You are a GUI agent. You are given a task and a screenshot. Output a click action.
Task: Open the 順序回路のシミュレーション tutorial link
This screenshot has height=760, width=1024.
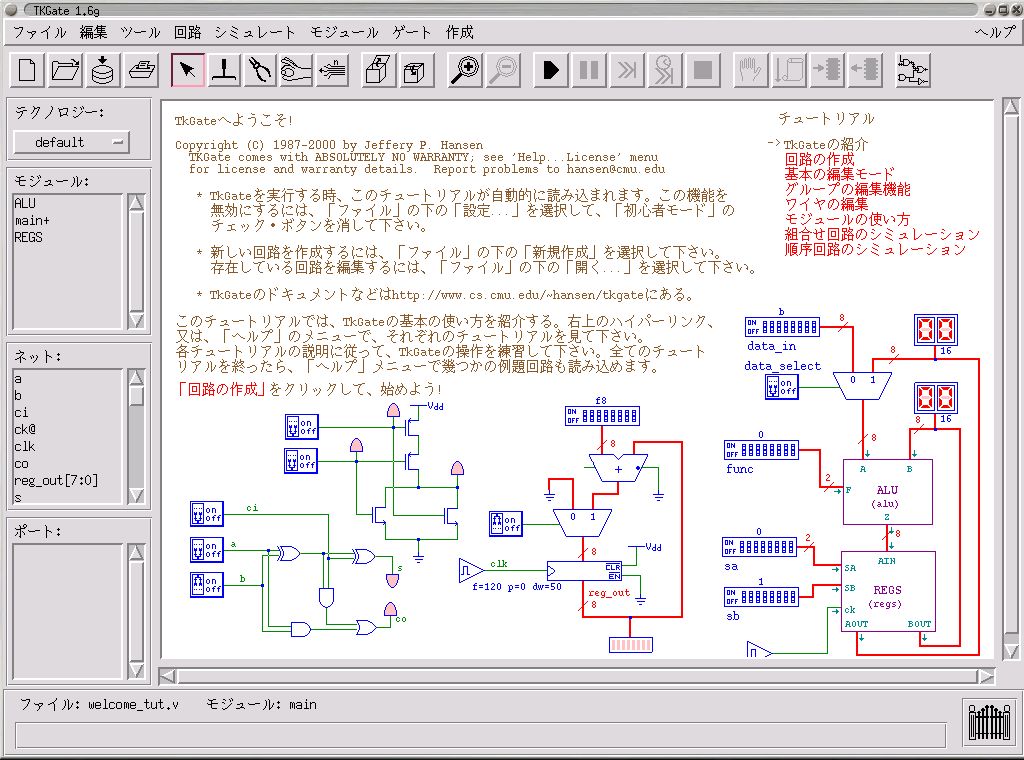pyautogui.click(x=875, y=249)
